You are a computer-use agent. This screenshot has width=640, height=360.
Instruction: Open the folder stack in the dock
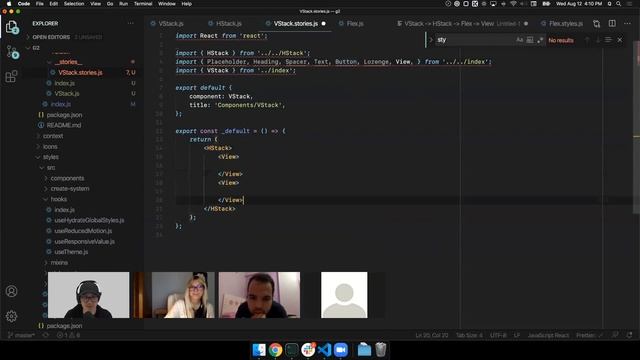pos(364,350)
